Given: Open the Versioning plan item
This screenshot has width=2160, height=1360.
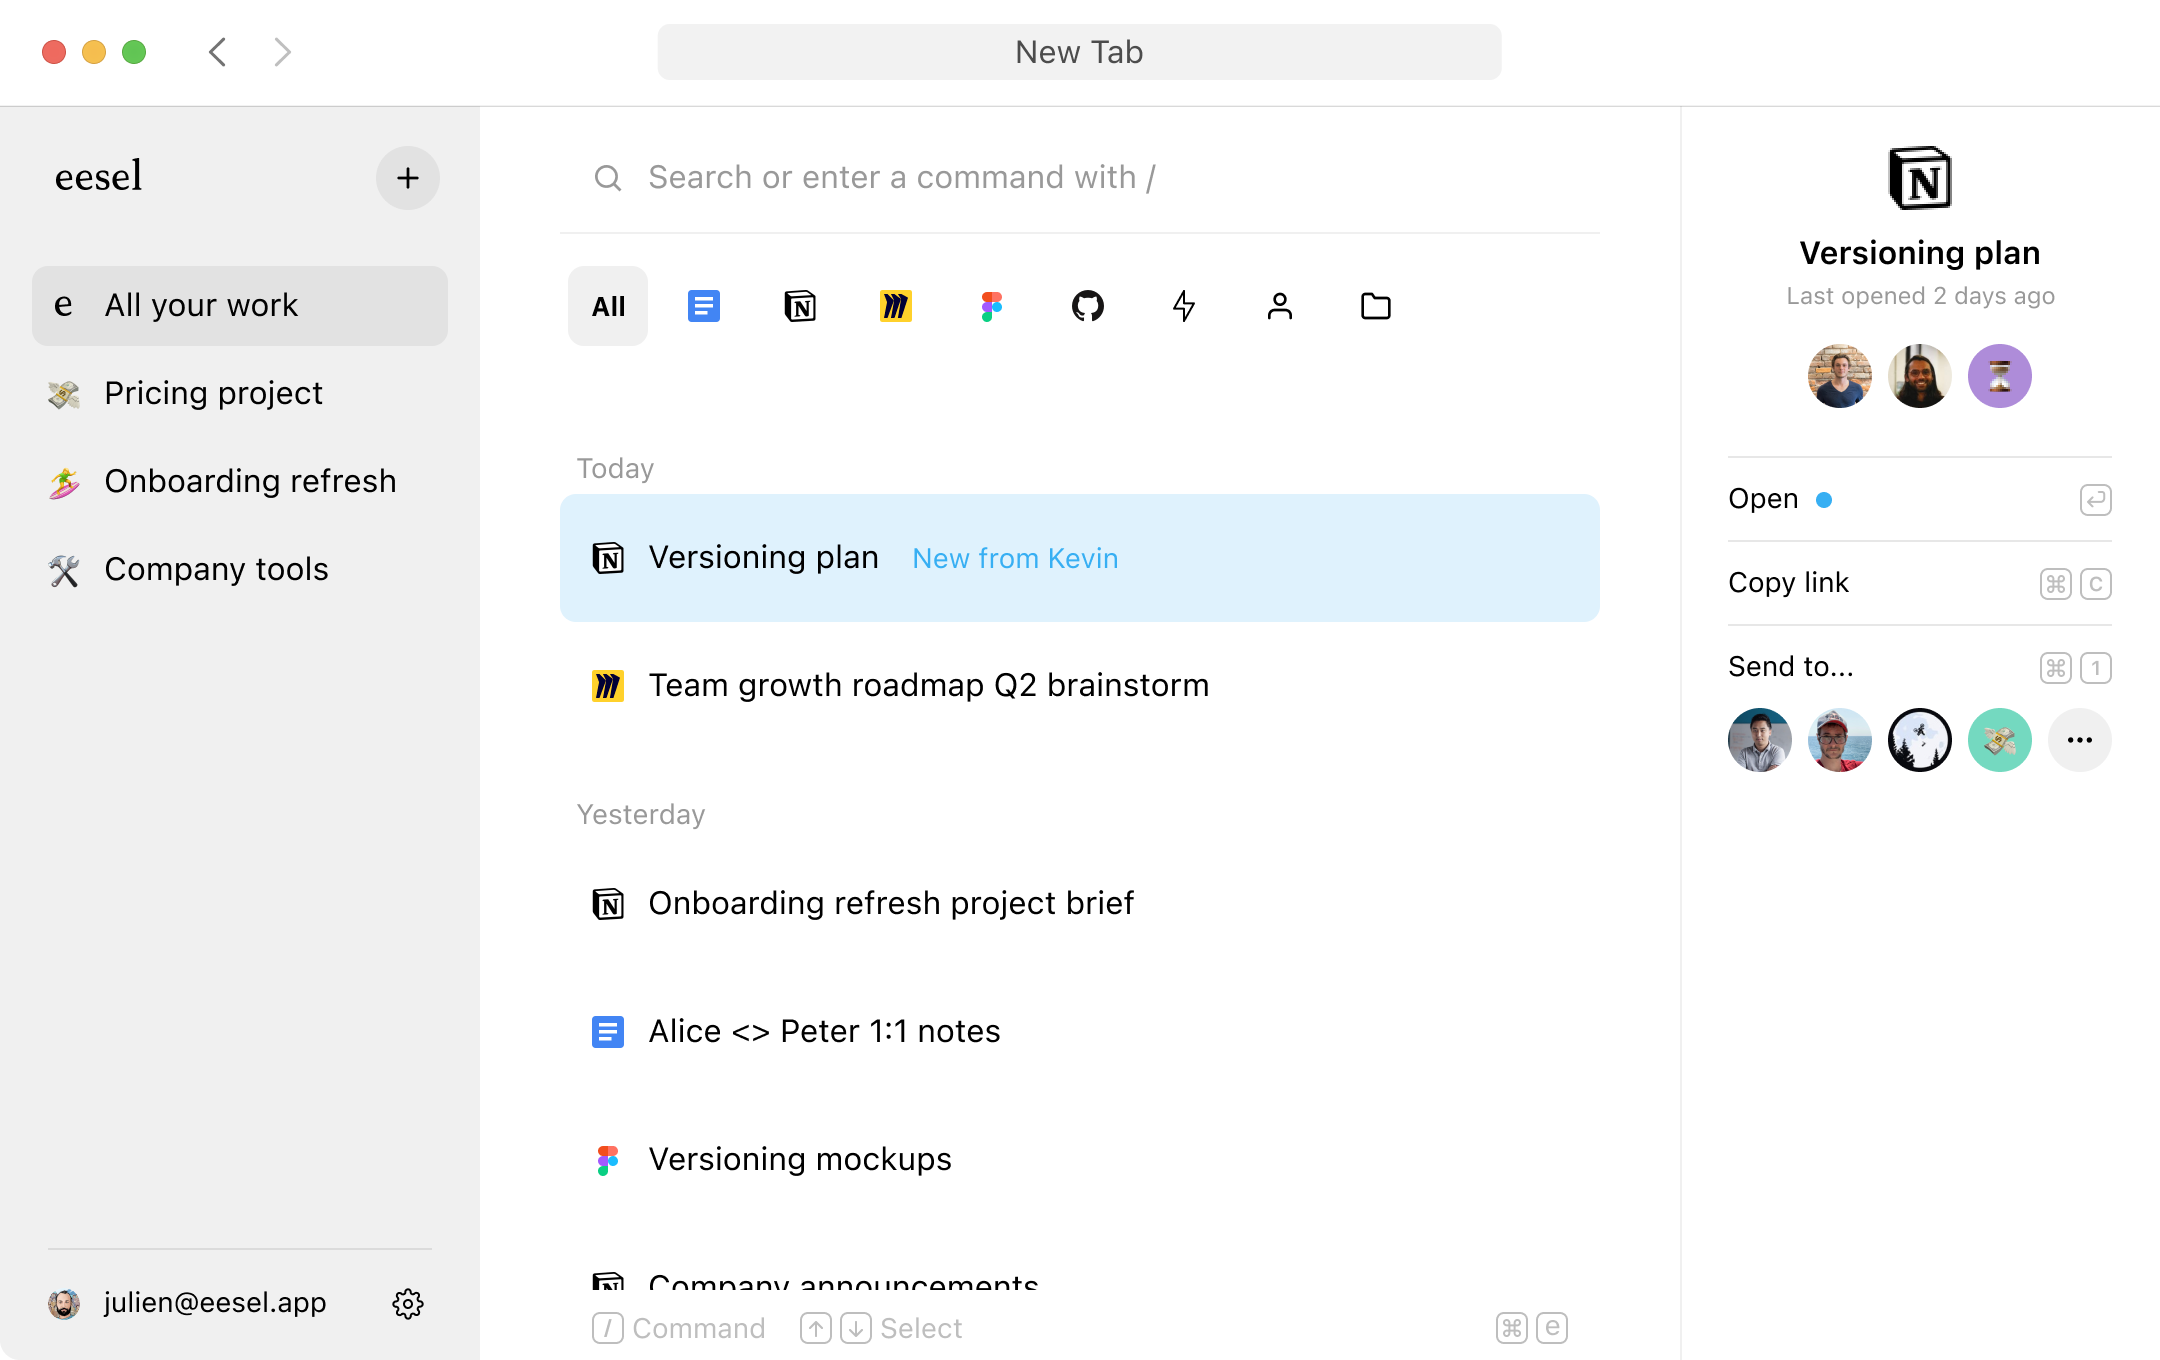Looking at the screenshot, I should click(1080, 558).
